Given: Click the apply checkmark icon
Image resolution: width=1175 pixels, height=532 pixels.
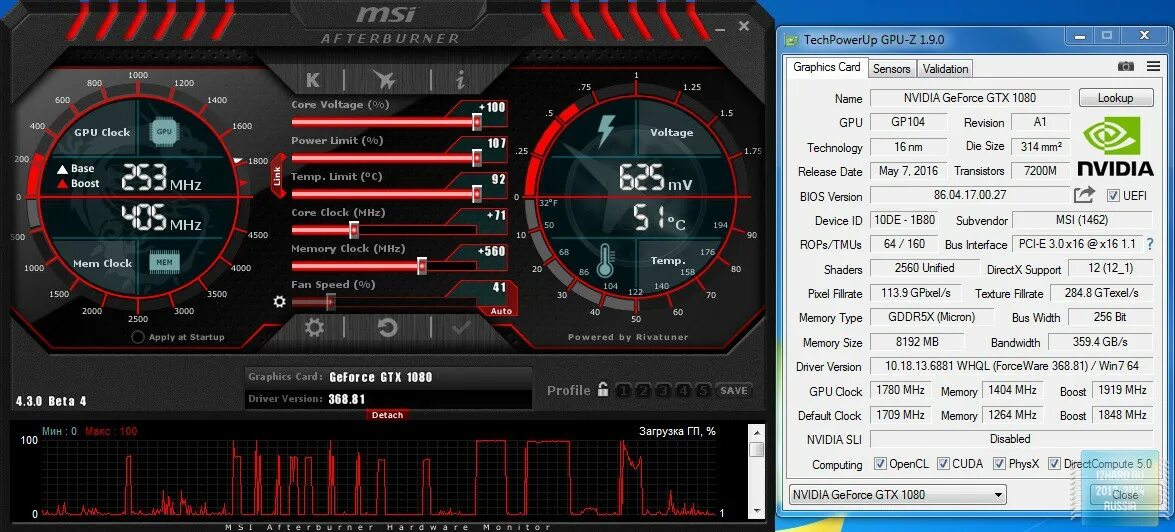Looking at the screenshot, I should 461,327.
